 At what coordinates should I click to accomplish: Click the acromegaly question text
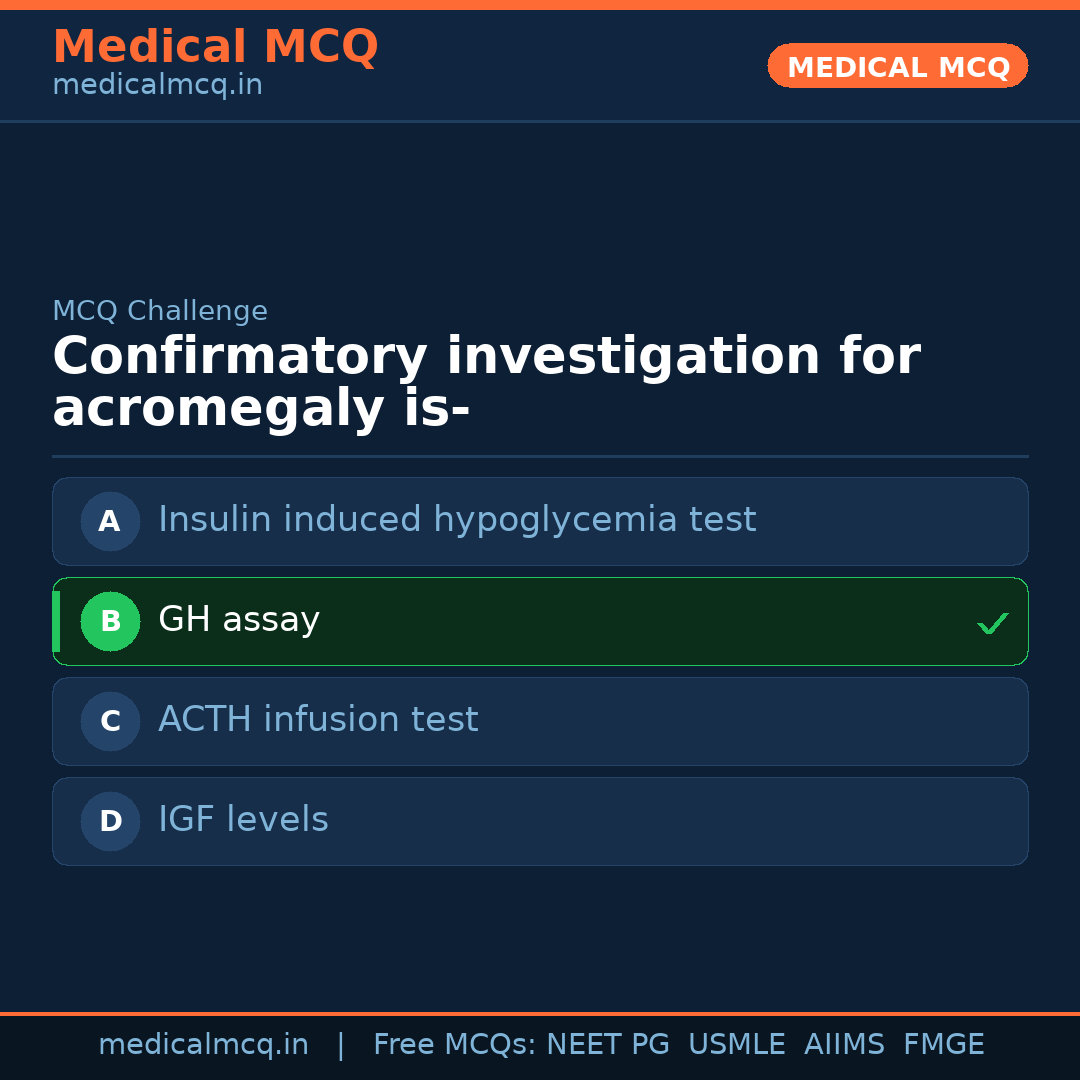click(486, 383)
